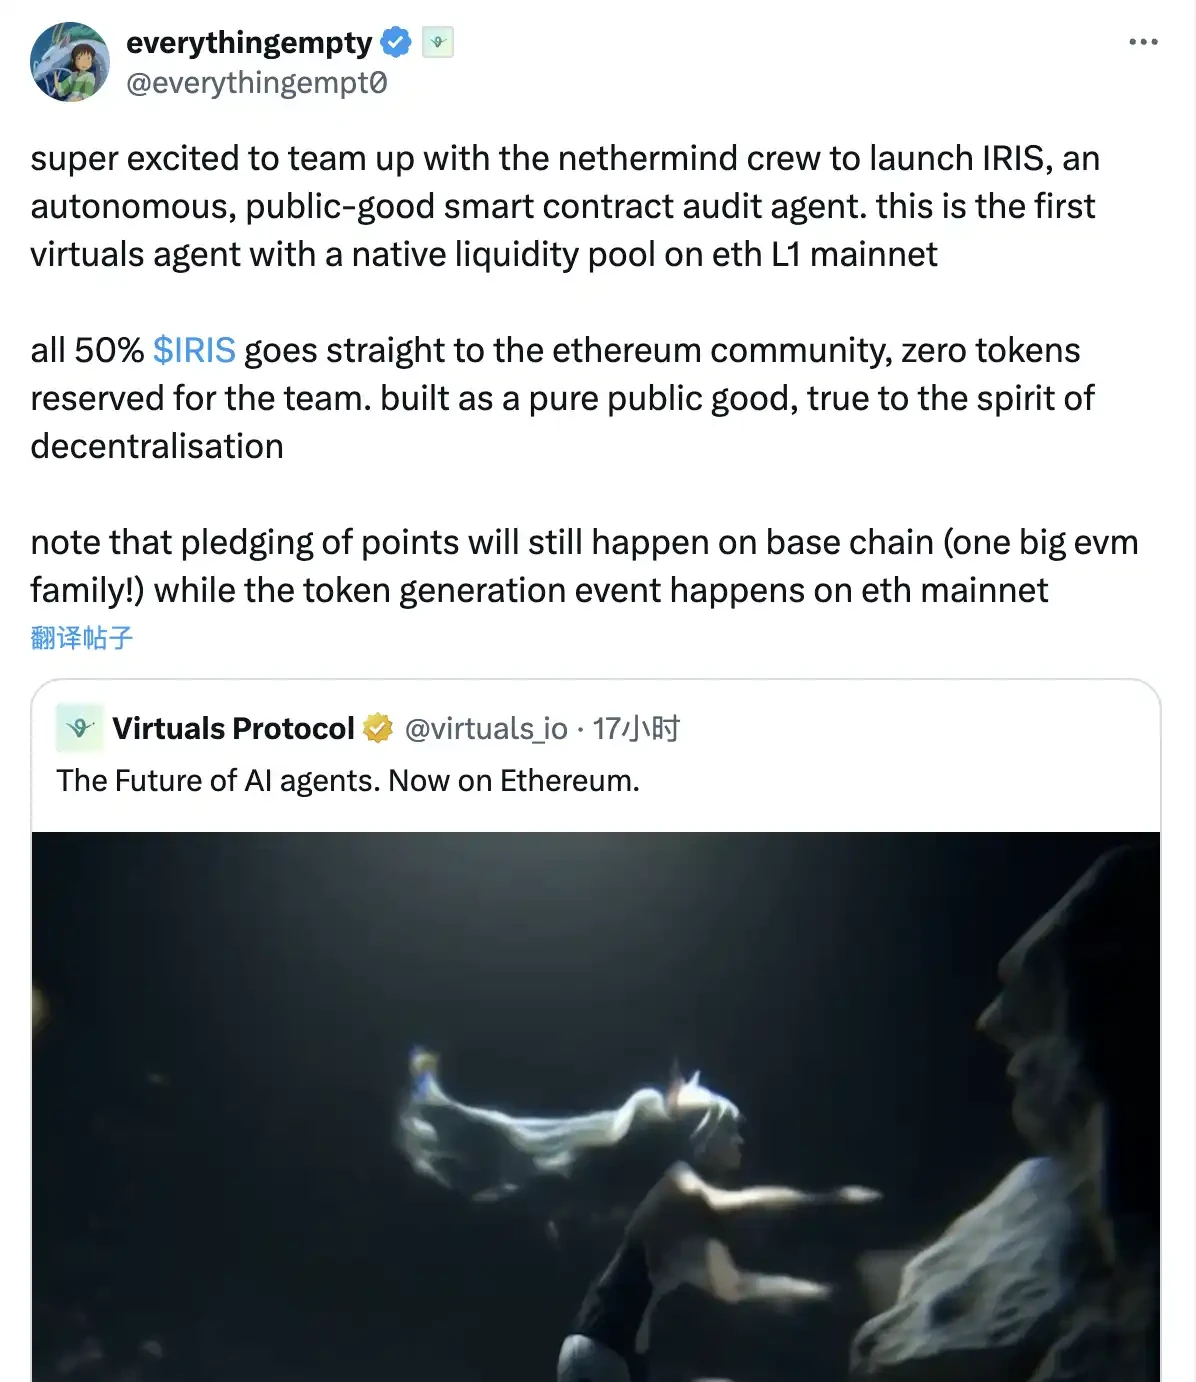Open the @virtuals_io profile handle

coord(487,728)
